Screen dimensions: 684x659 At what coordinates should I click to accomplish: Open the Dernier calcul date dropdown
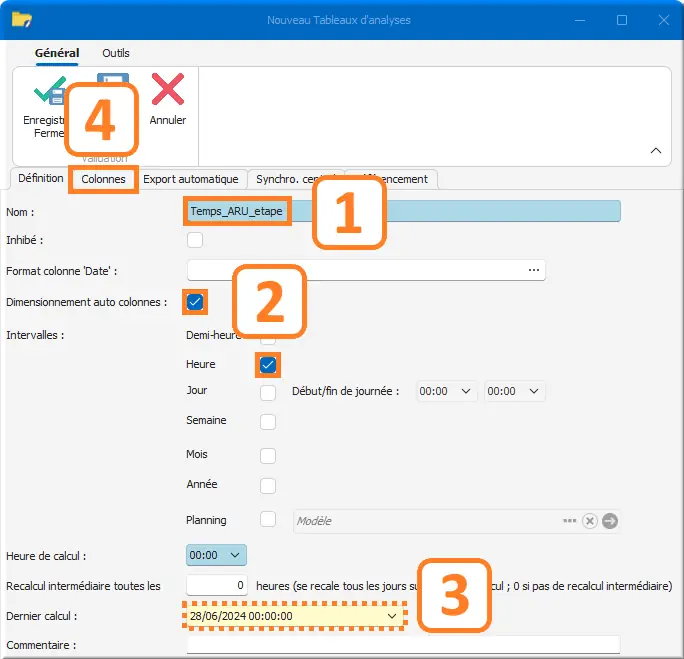pos(392,616)
